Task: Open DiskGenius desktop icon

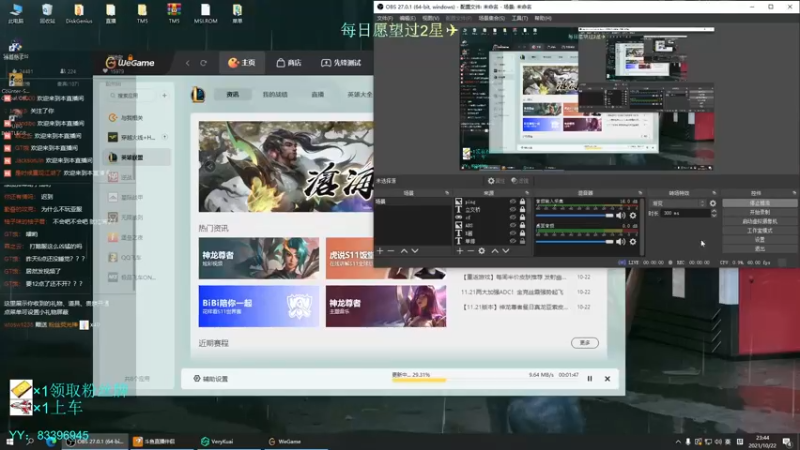Action: 79,14
